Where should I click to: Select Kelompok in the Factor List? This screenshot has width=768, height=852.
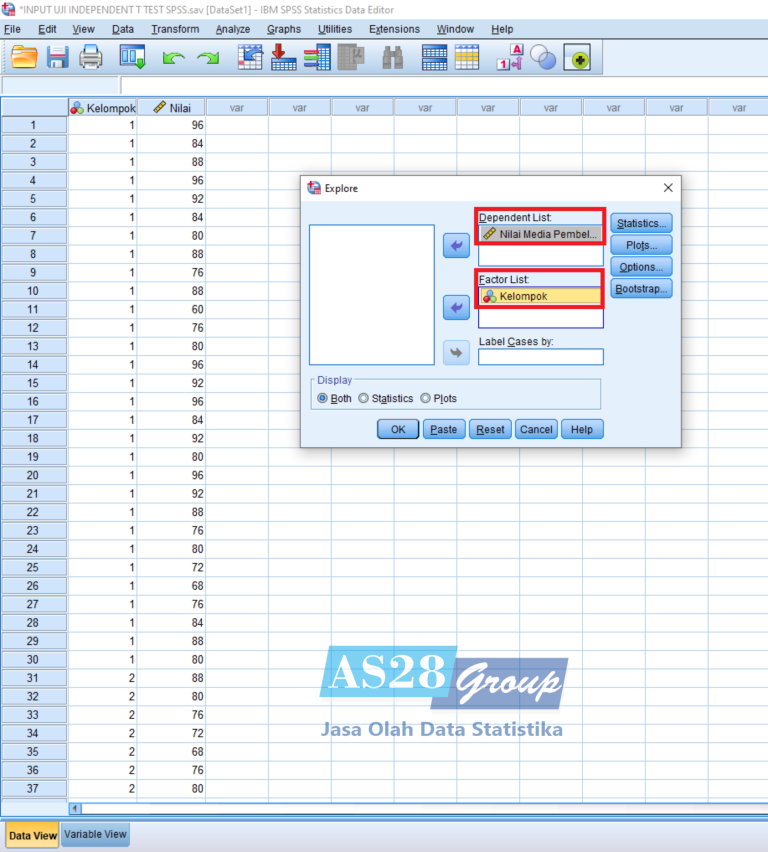540,296
